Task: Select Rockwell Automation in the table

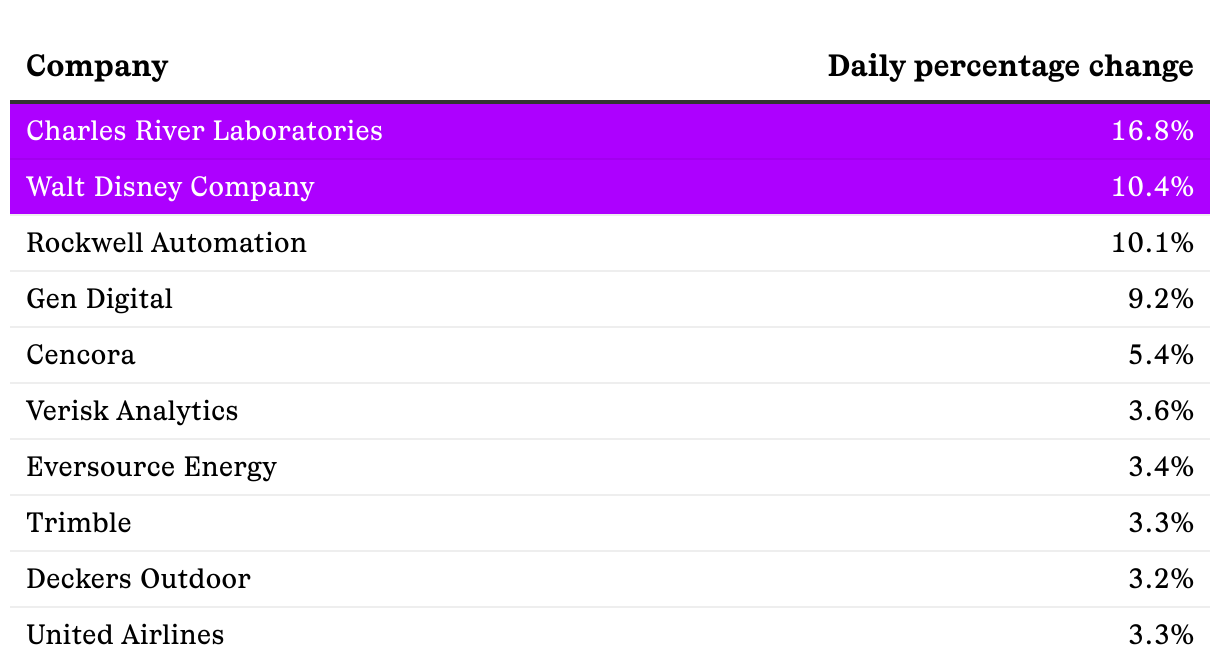Action: coord(166,243)
